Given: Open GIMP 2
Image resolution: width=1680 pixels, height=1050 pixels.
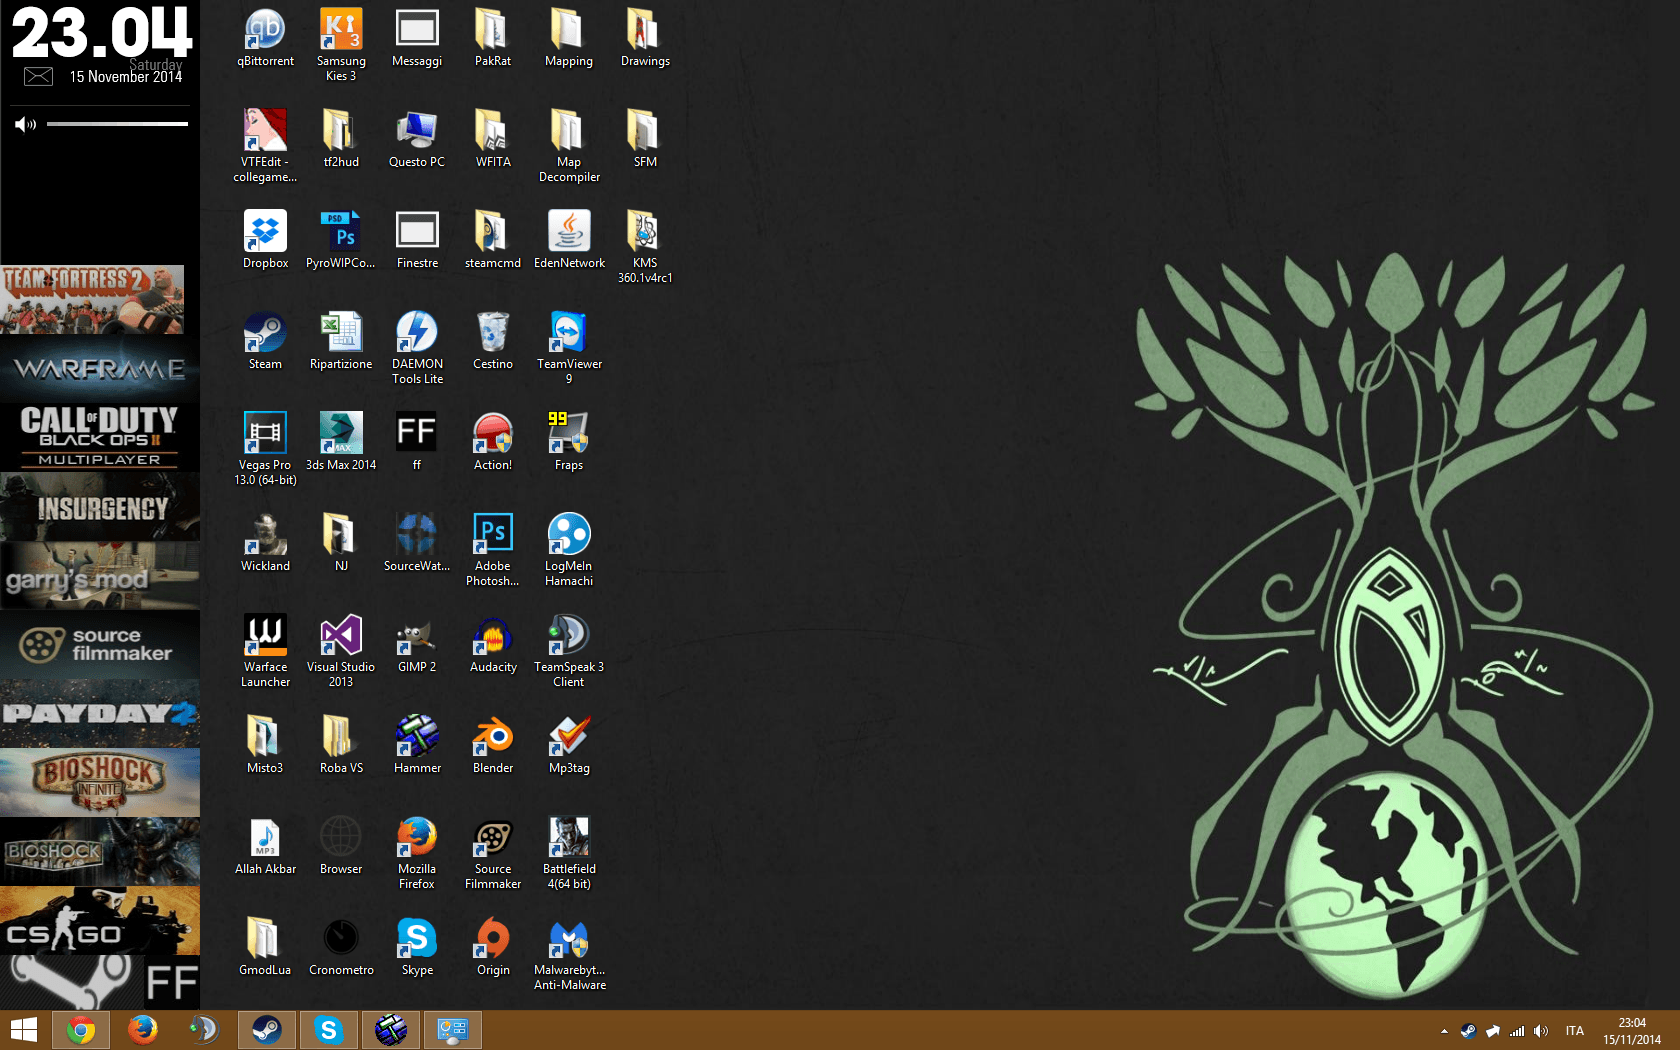Looking at the screenshot, I should pos(416,640).
